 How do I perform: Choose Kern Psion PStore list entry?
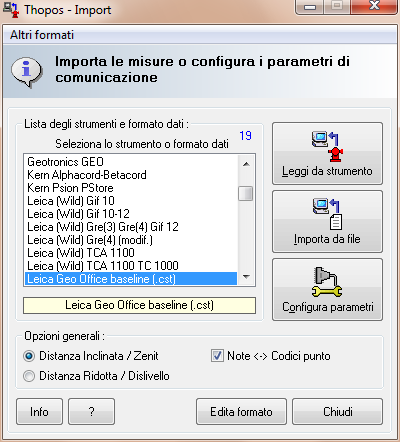tap(70, 188)
